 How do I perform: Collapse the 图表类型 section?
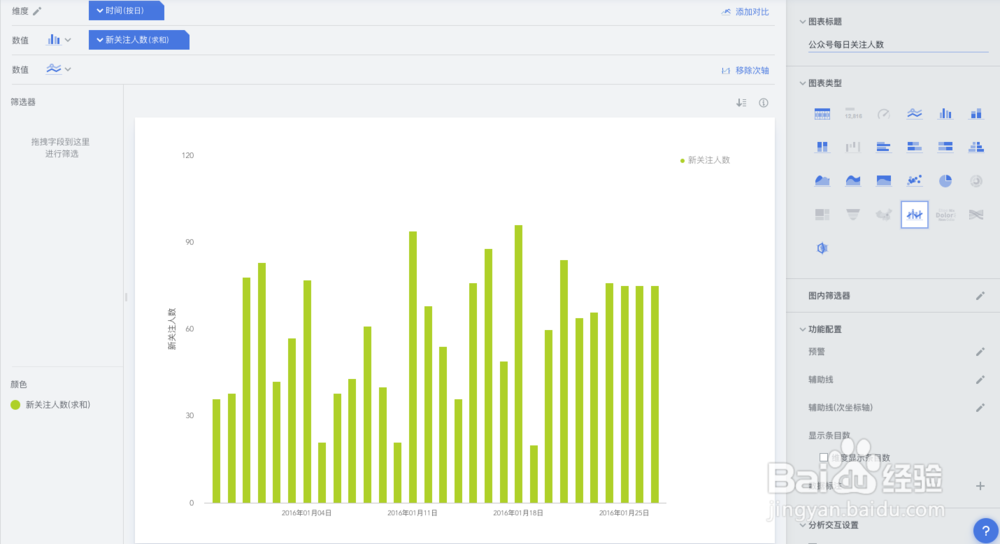802,84
